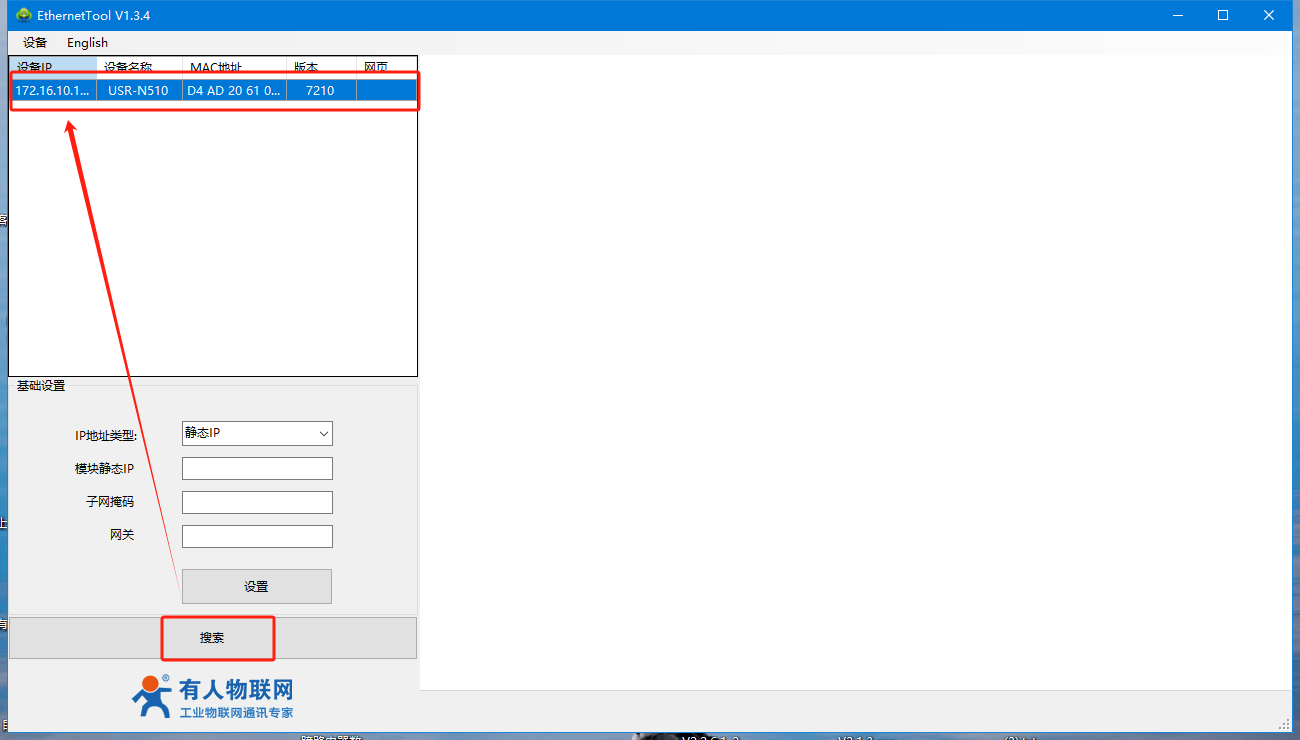Click the 网关 input field
Screen dimensions: 1300x740
(x=257, y=537)
